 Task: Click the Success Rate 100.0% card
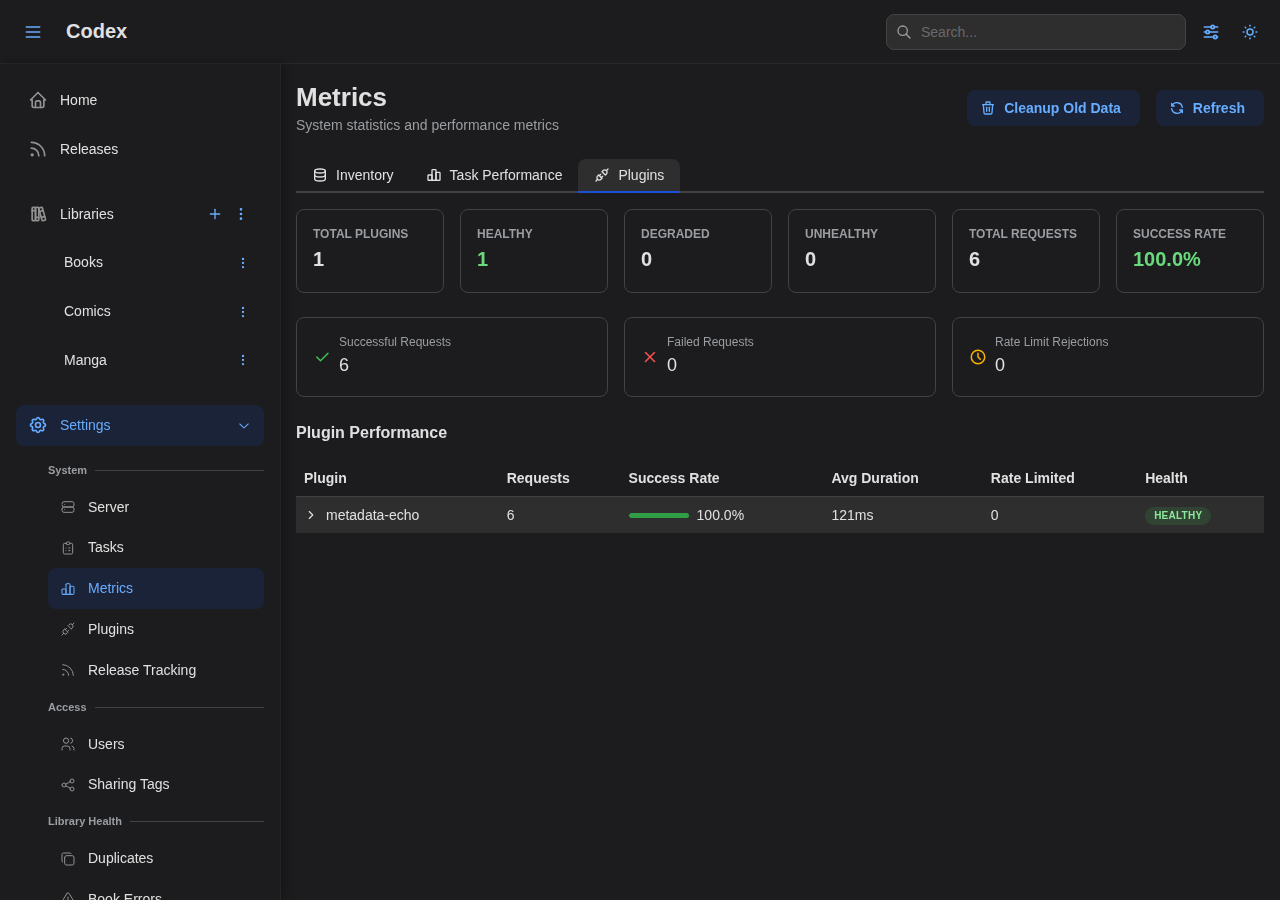pos(1190,251)
